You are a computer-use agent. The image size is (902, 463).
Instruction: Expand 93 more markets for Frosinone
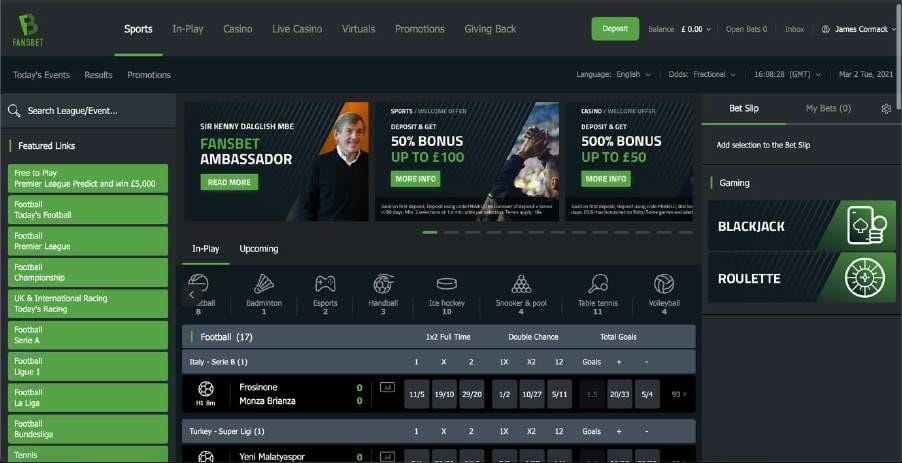[679, 395]
